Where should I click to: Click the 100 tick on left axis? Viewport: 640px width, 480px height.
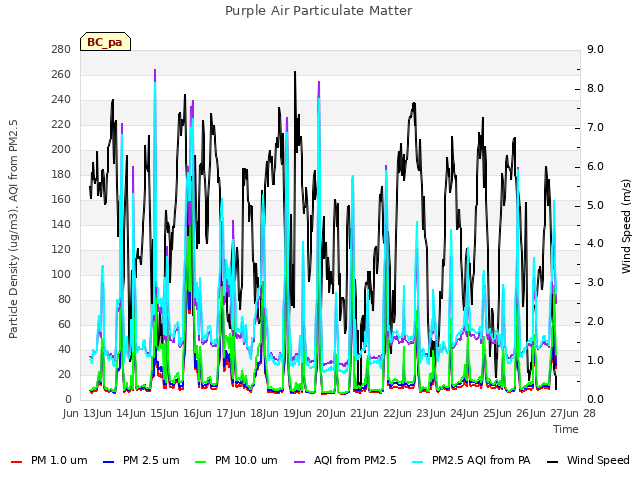coord(61,274)
